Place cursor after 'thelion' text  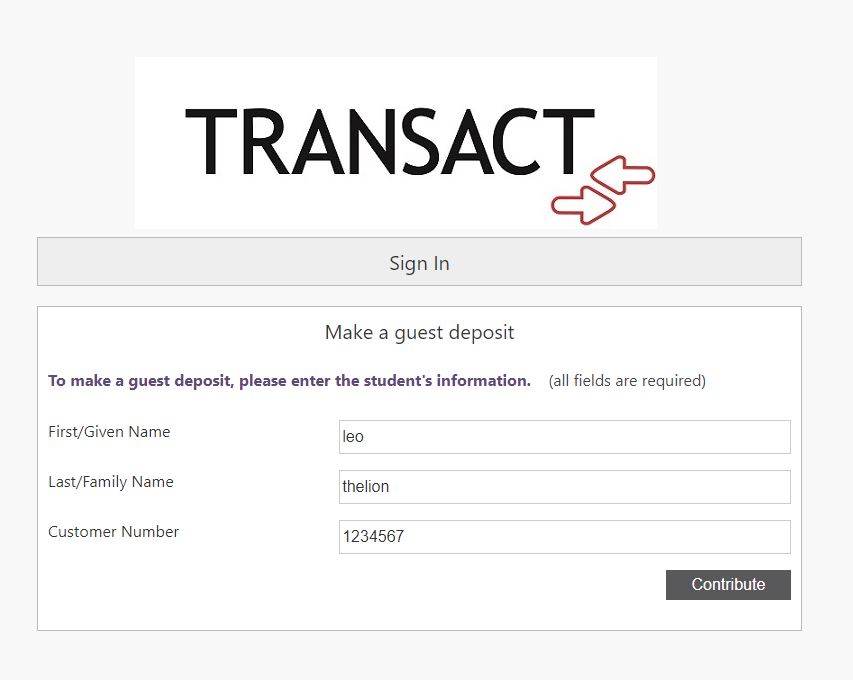pos(390,487)
